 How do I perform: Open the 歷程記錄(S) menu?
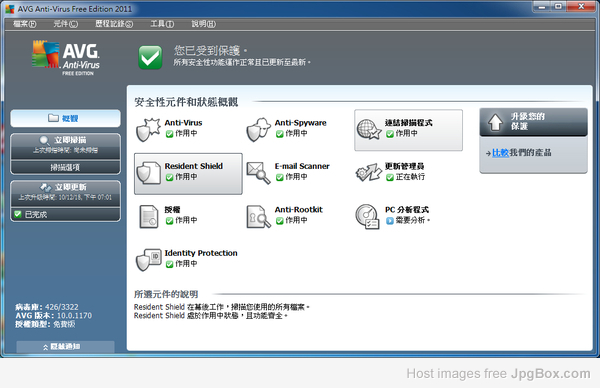point(114,24)
